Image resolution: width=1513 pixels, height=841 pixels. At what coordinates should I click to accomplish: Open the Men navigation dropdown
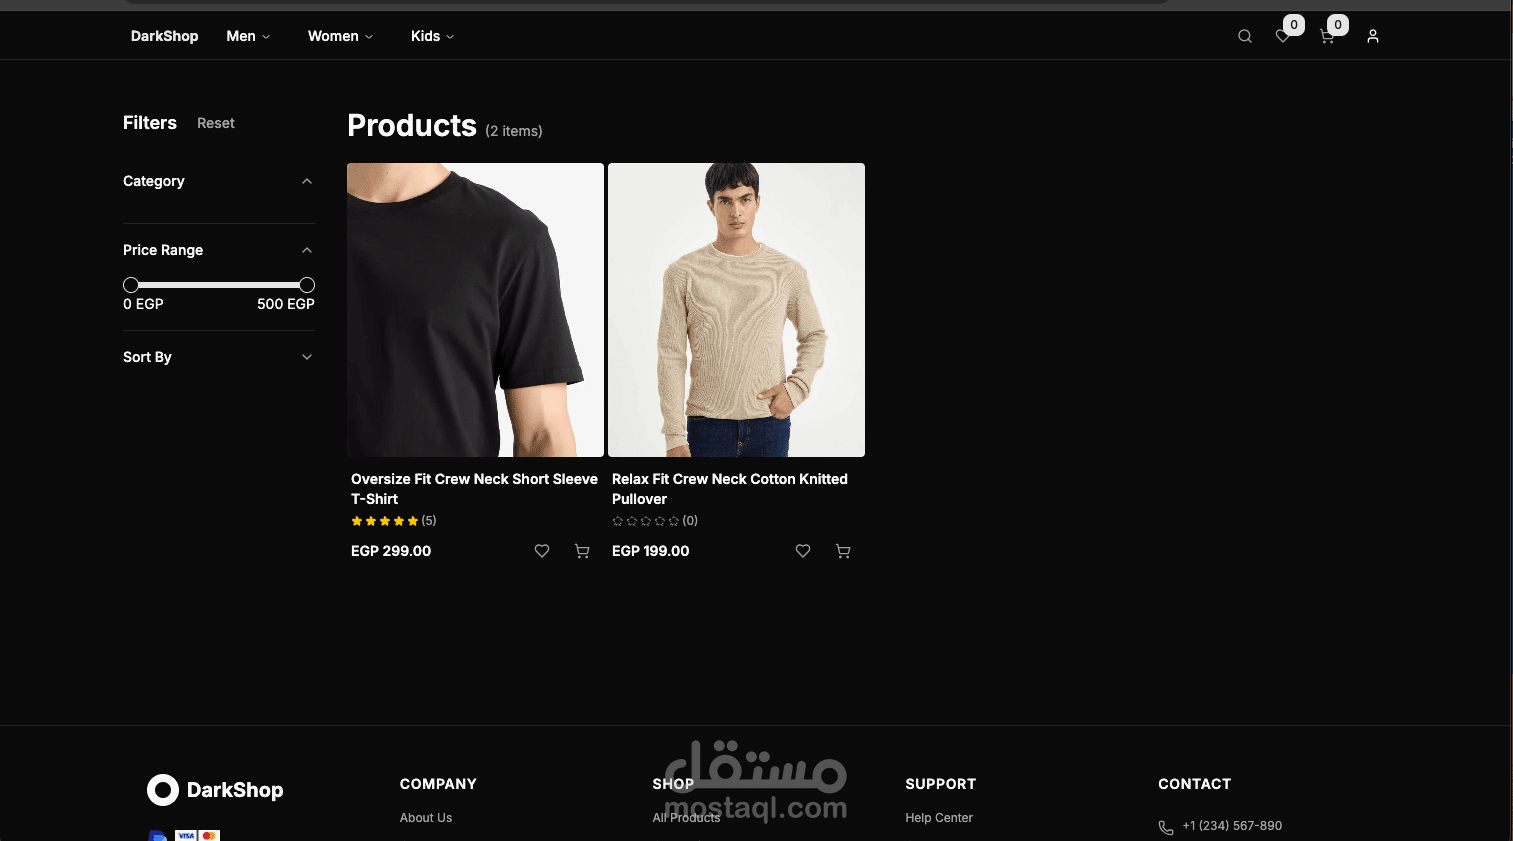(x=247, y=36)
